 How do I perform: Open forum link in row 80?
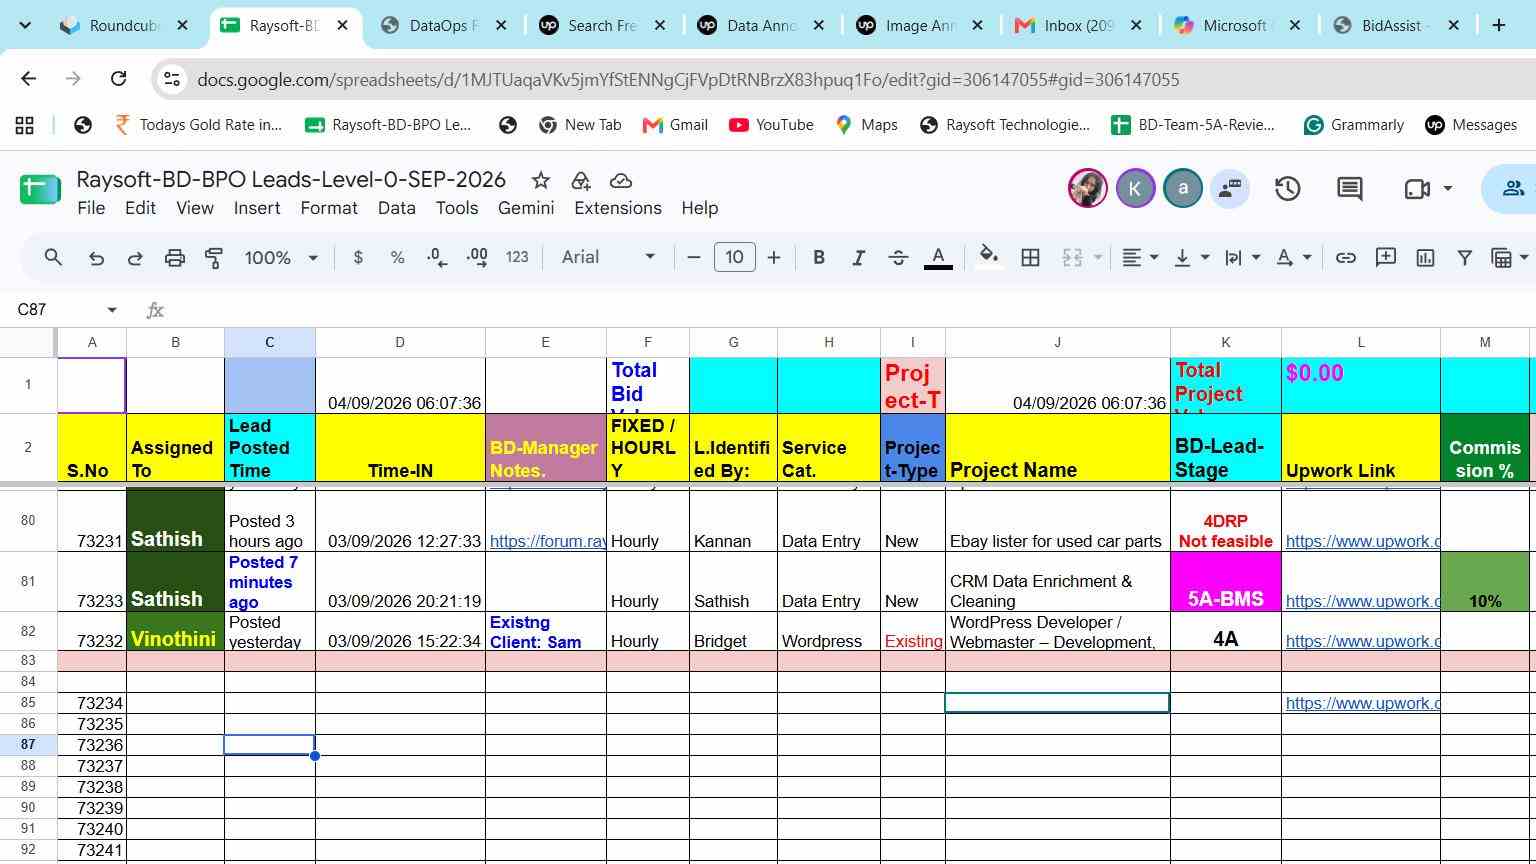(547, 541)
